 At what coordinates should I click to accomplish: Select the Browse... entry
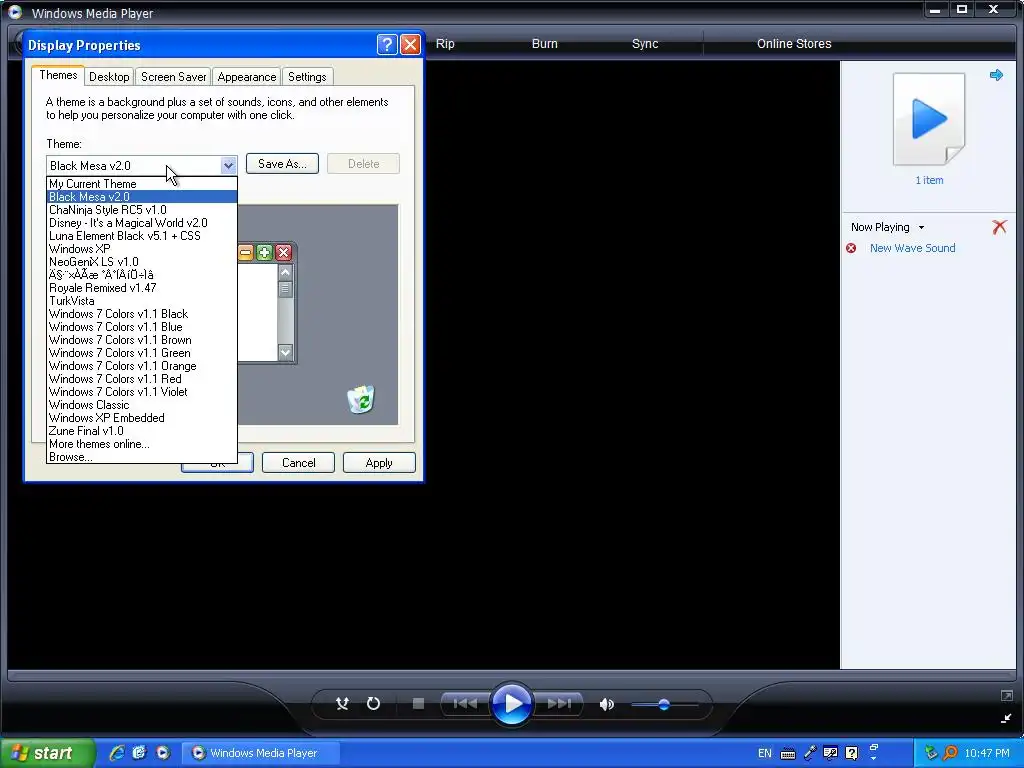[142, 457]
